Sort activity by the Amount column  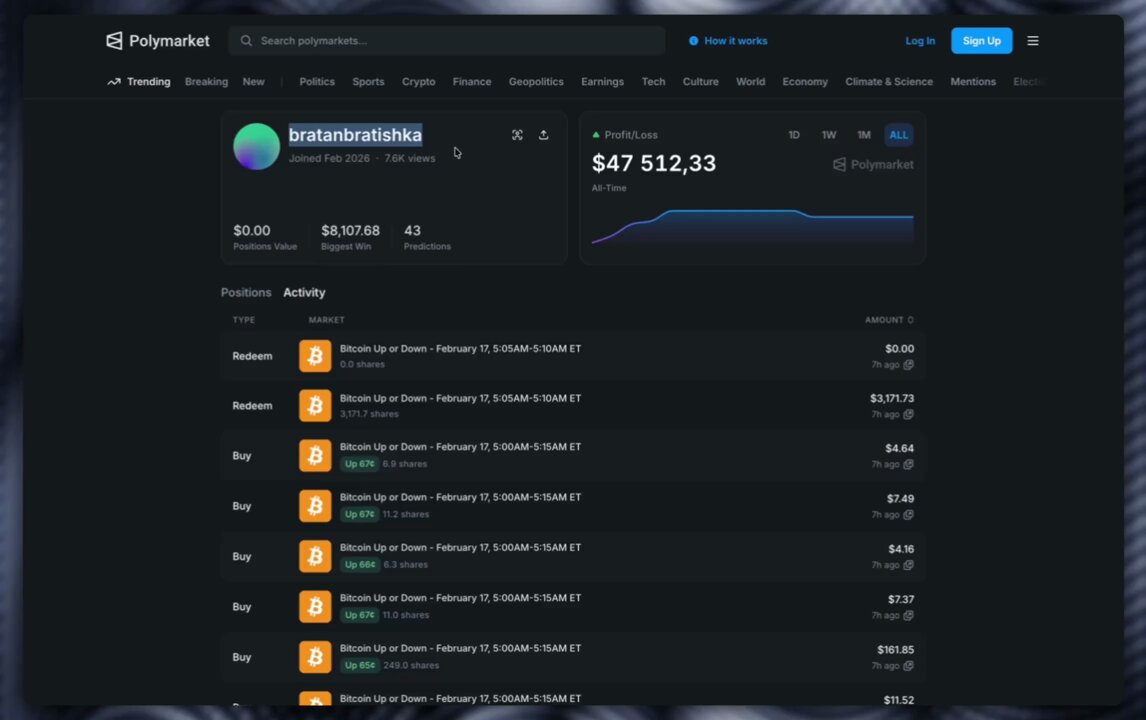pos(889,319)
